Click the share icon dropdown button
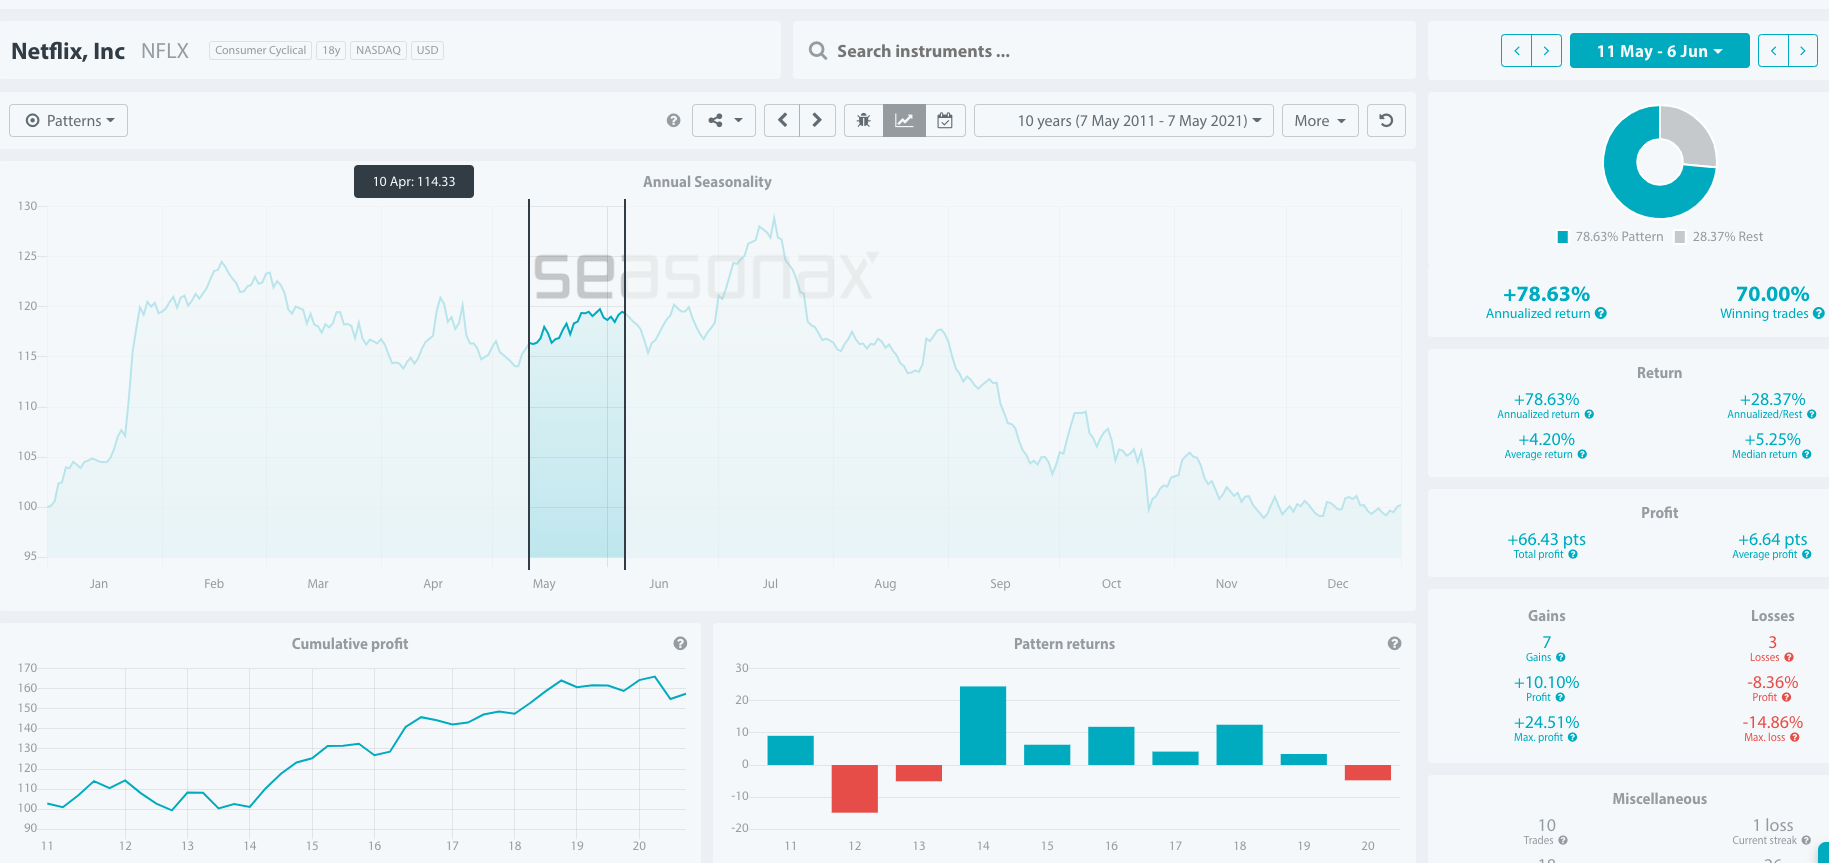 tap(725, 121)
